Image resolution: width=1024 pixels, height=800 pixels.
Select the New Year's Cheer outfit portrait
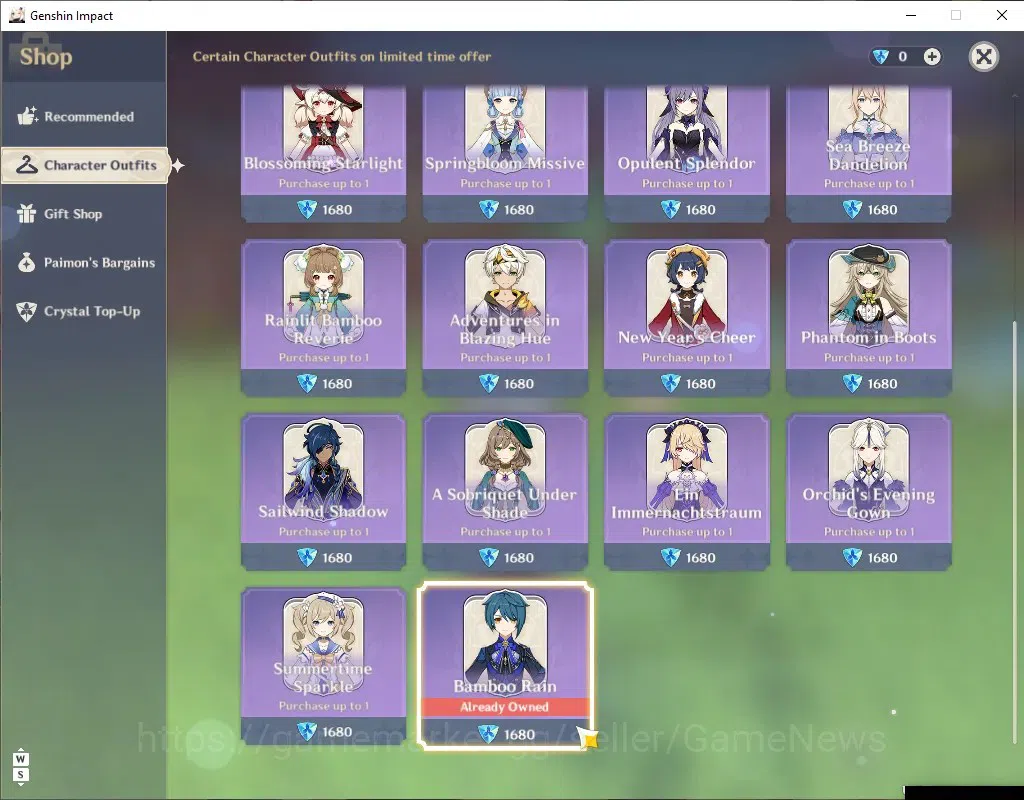687,295
